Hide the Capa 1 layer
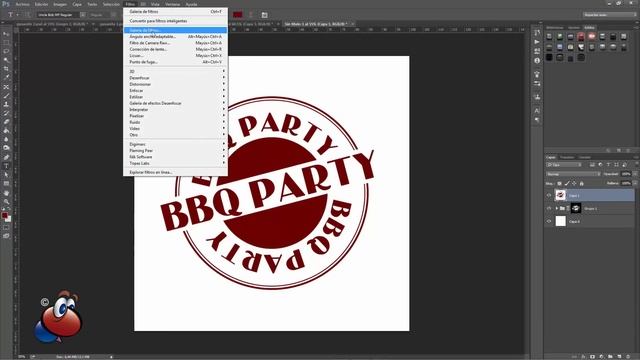The width and height of the screenshot is (640, 360). [x=549, y=195]
